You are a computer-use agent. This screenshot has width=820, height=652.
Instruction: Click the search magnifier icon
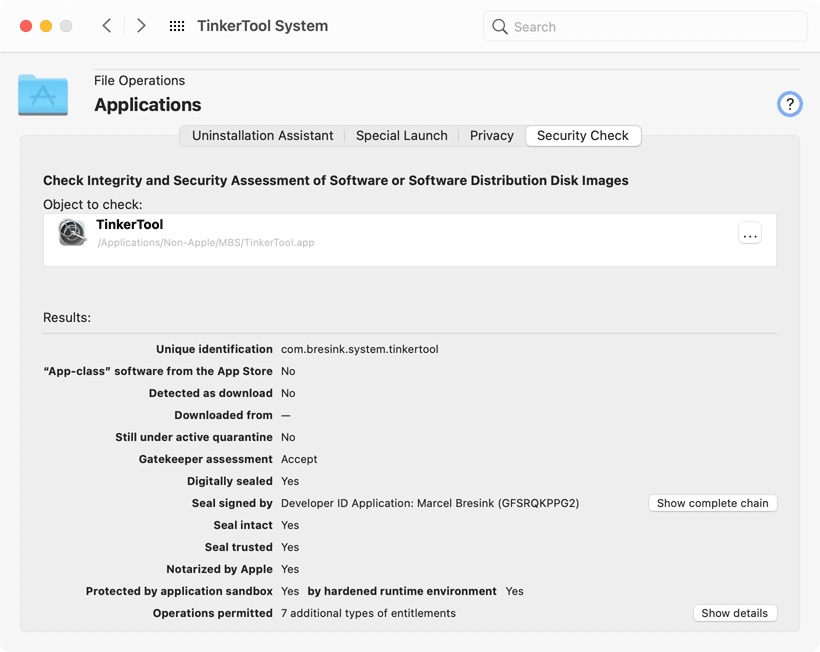[499, 27]
